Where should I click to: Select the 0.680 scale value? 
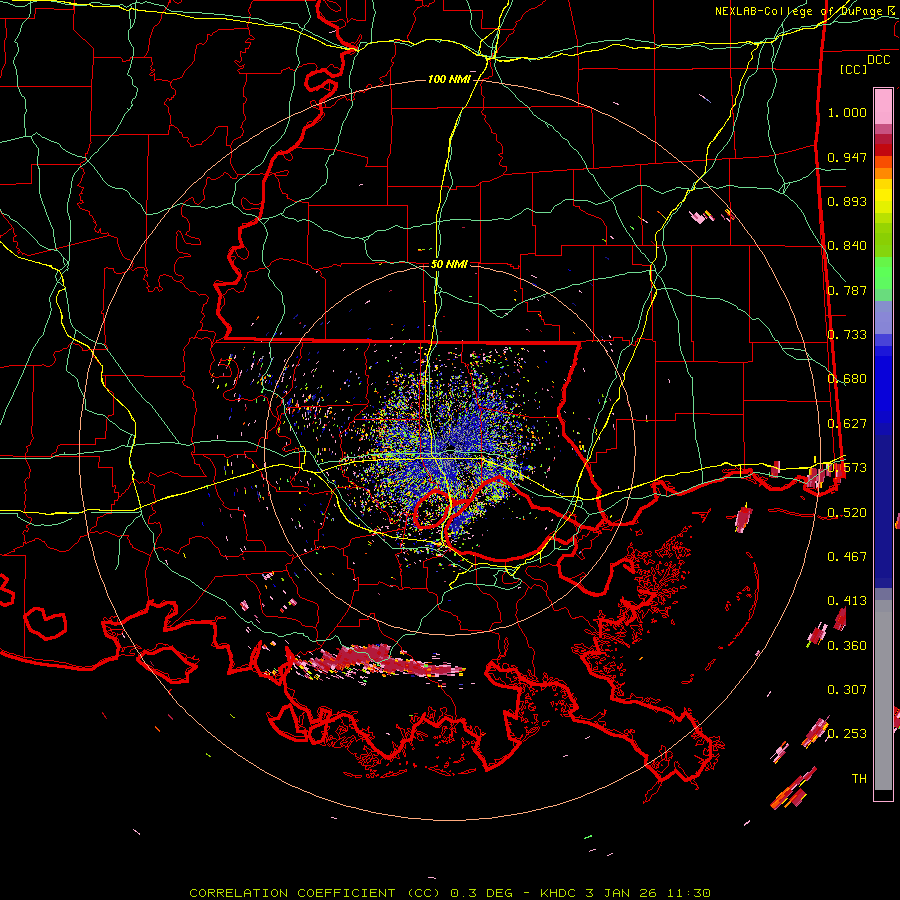847,379
